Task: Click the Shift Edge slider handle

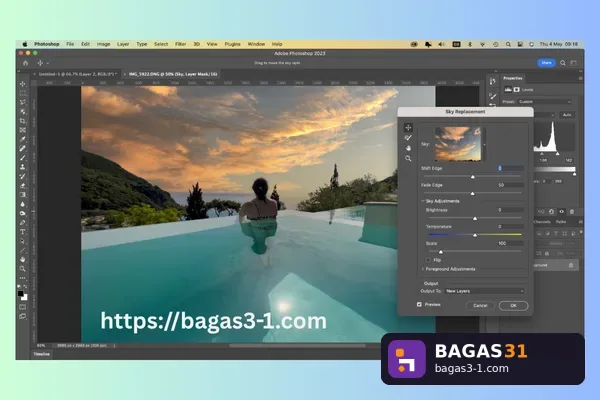Action: pyautogui.click(x=473, y=176)
